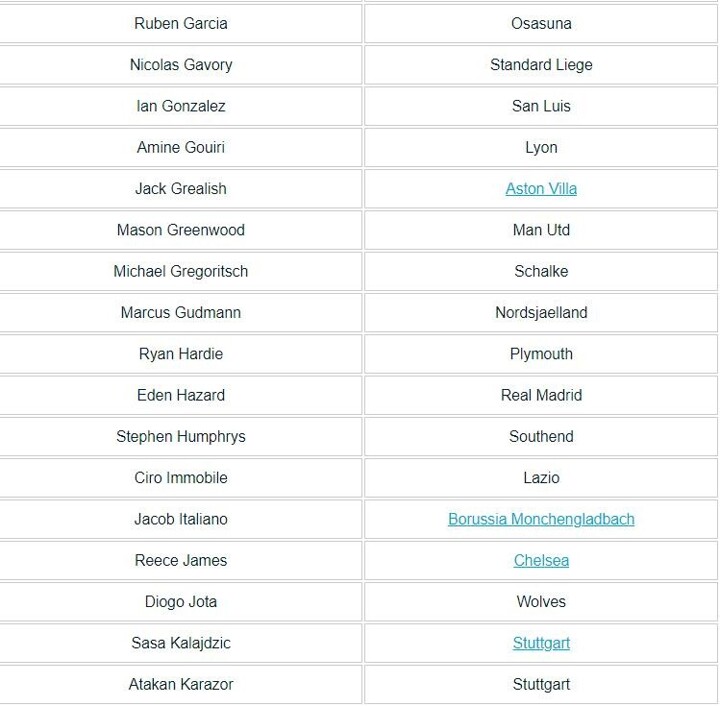Screen dimensions: 720x706
Task: Select the Mason Greenwood cell
Action: click(181, 230)
